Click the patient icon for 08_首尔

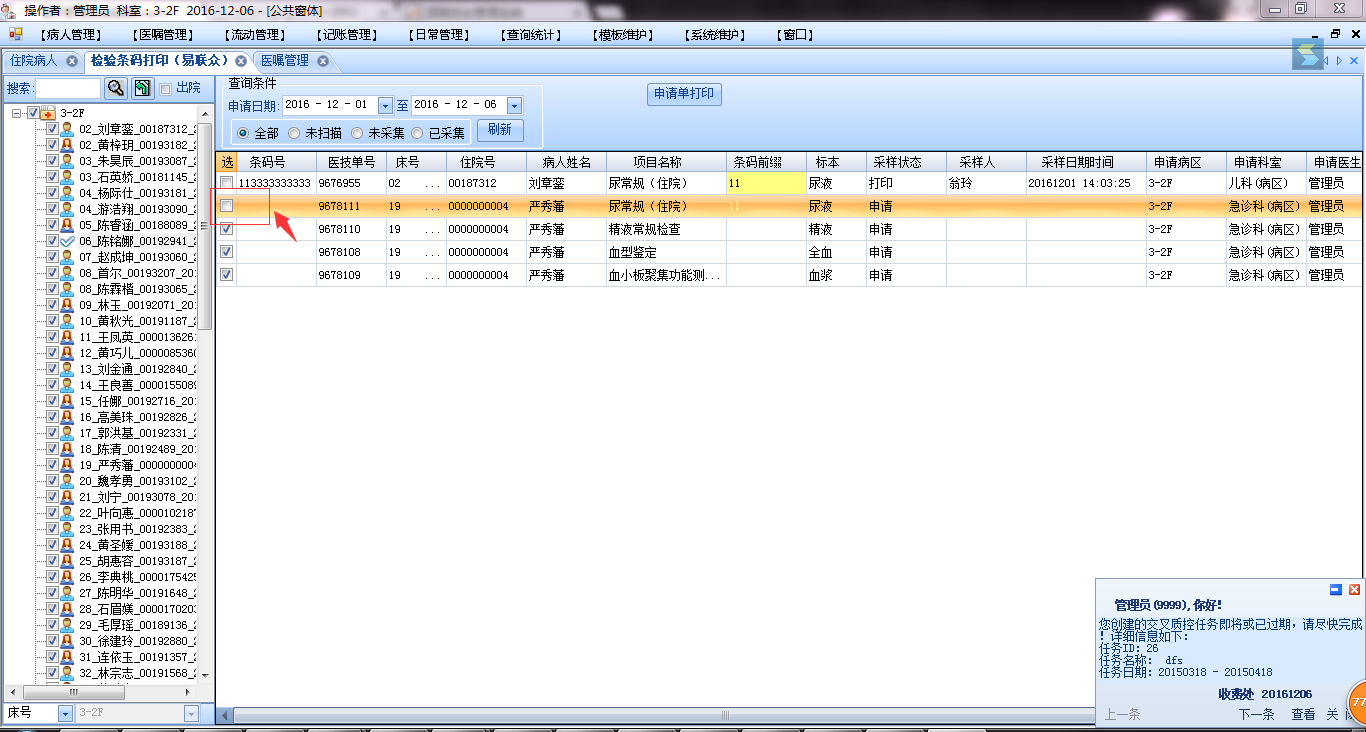coord(67,273)
